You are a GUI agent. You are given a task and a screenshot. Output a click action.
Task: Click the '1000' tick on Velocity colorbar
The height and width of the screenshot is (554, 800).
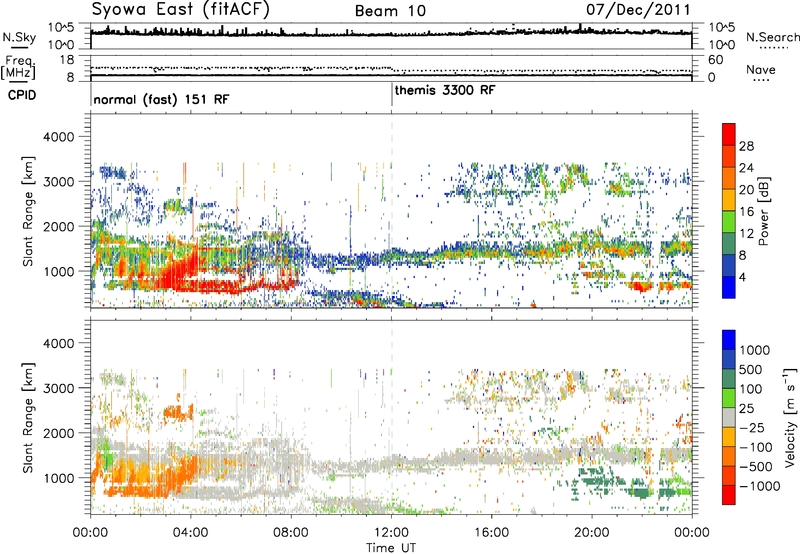pyautogui.click(x=754, y=350)
